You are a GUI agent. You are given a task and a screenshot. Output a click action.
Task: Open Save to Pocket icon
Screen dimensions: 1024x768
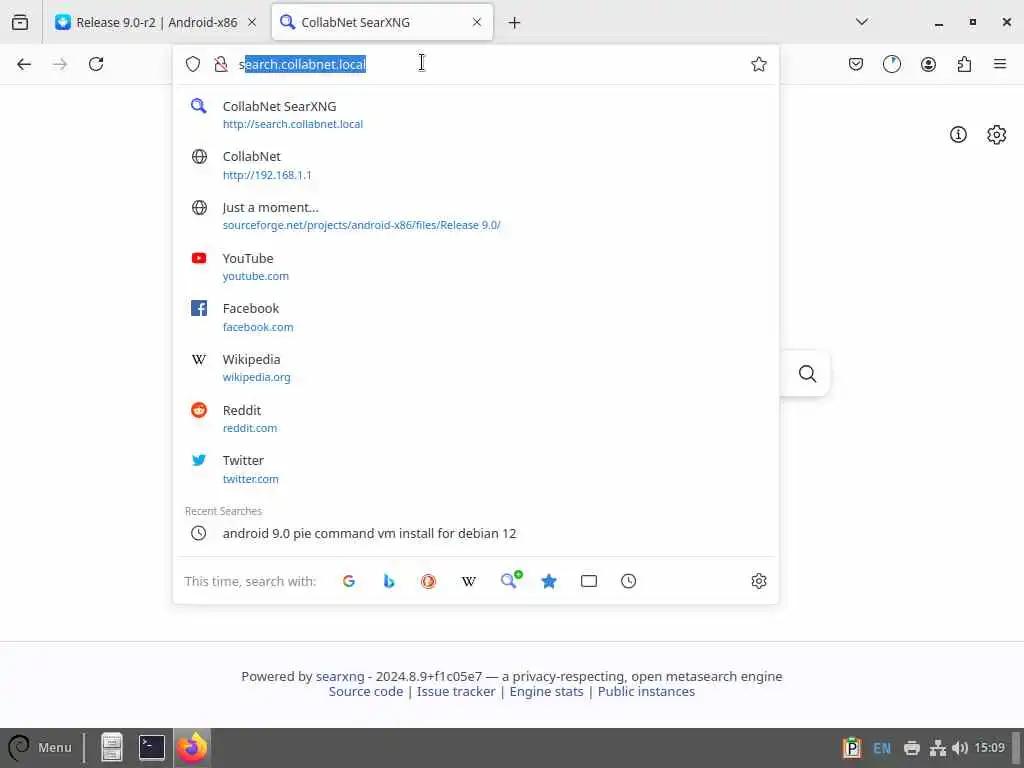856,64
